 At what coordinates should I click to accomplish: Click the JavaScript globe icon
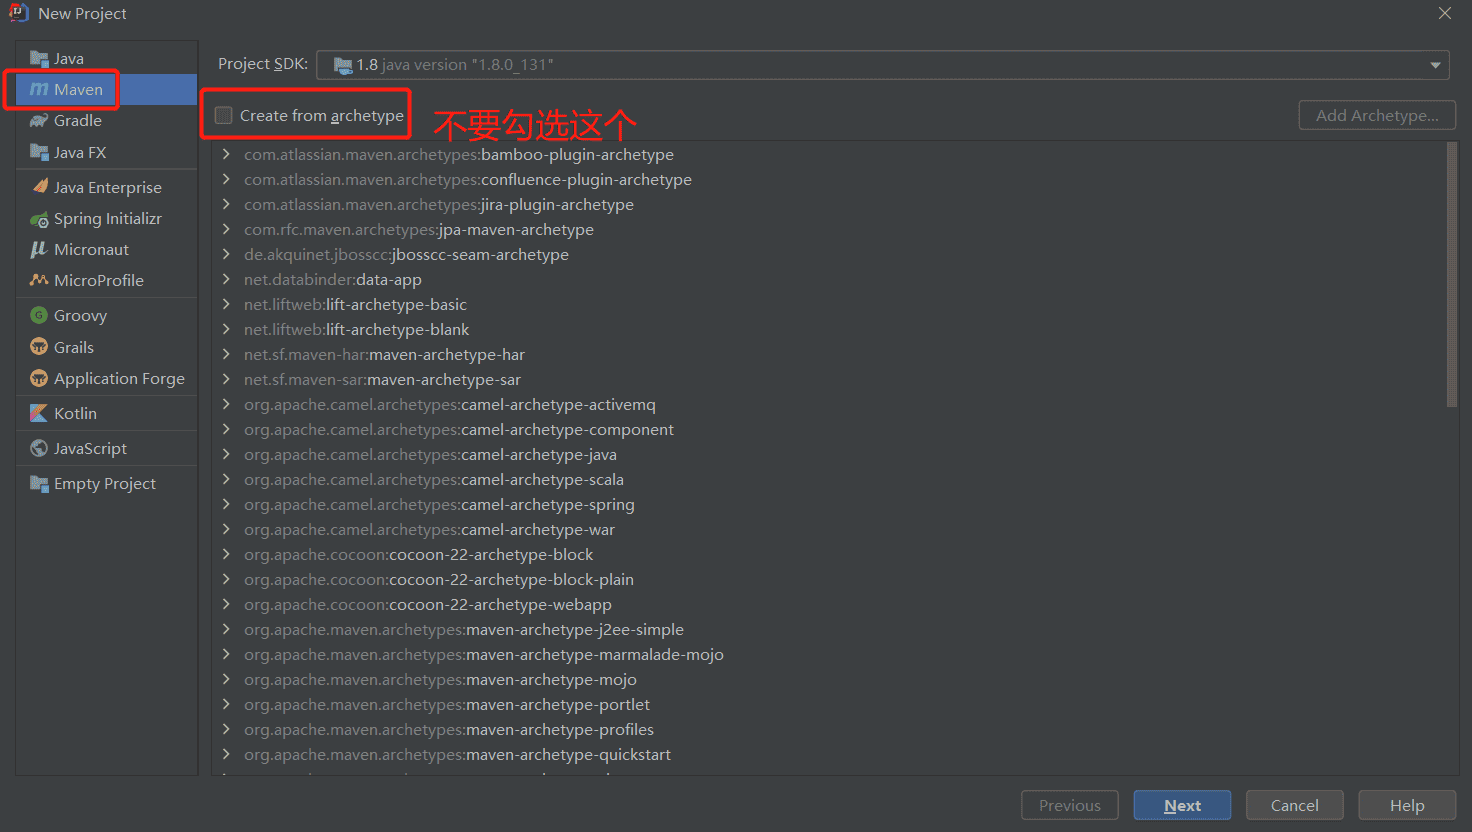click(39, 448)
